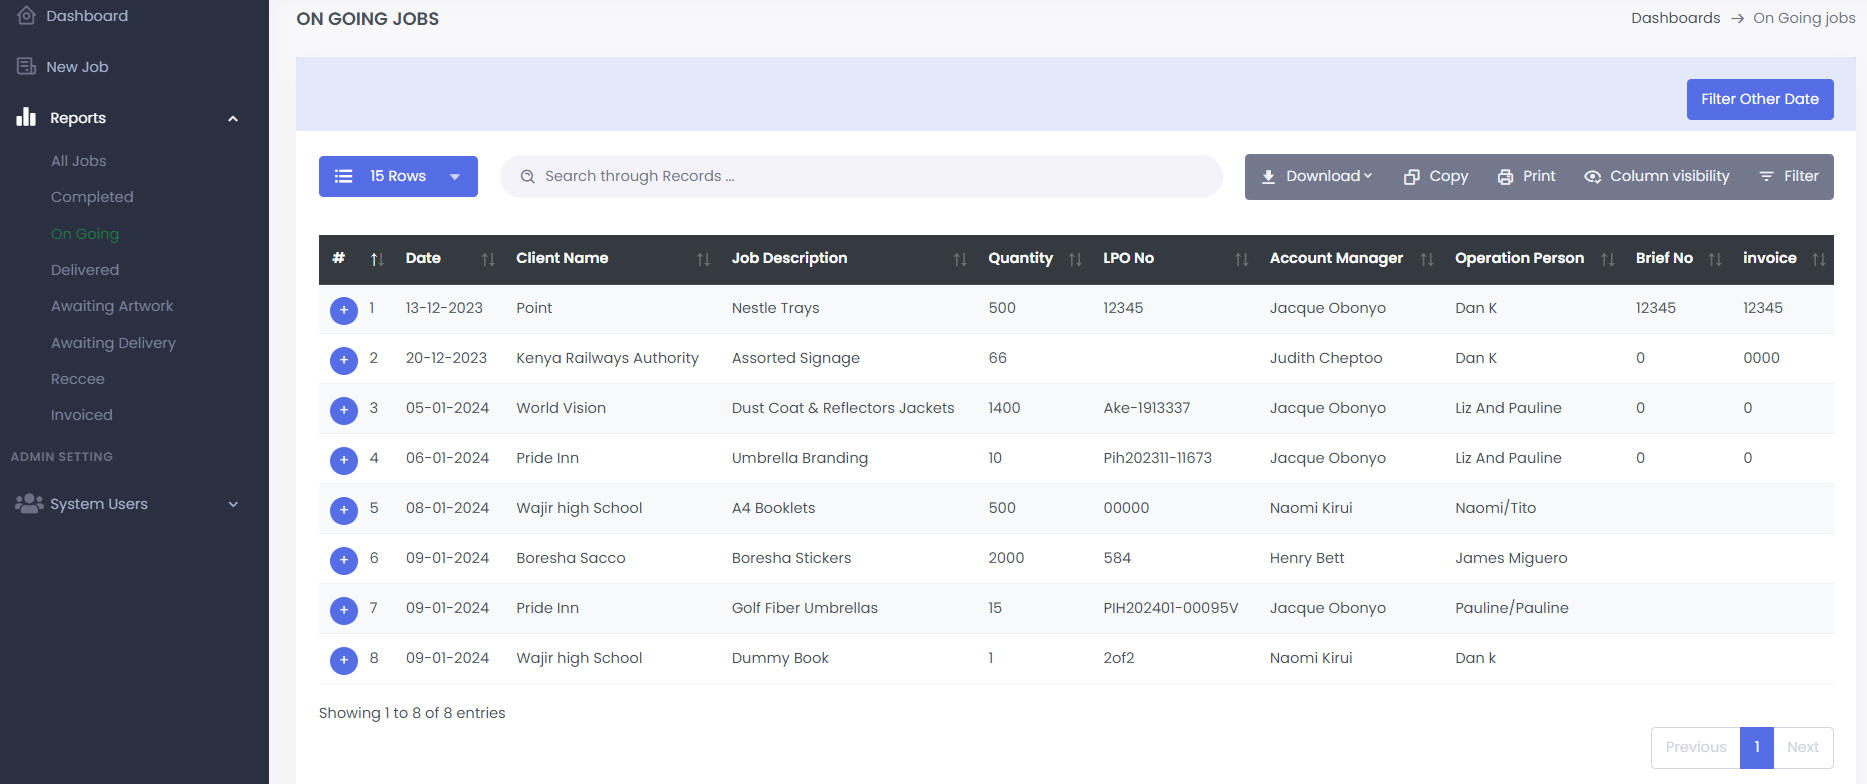Click the Reports bar chart icon
Viewport: 1867px width, 784px height.
tap(26, 117)
